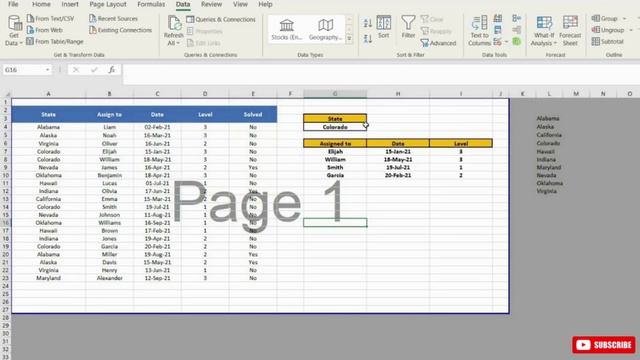The height and width of the screenshot is (360, 640).
Task: Switch to the Page Layout tab
Action: [108, 4]
